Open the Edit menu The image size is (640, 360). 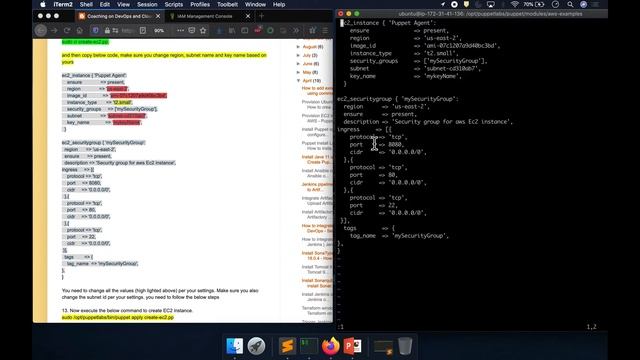[105, 4]
